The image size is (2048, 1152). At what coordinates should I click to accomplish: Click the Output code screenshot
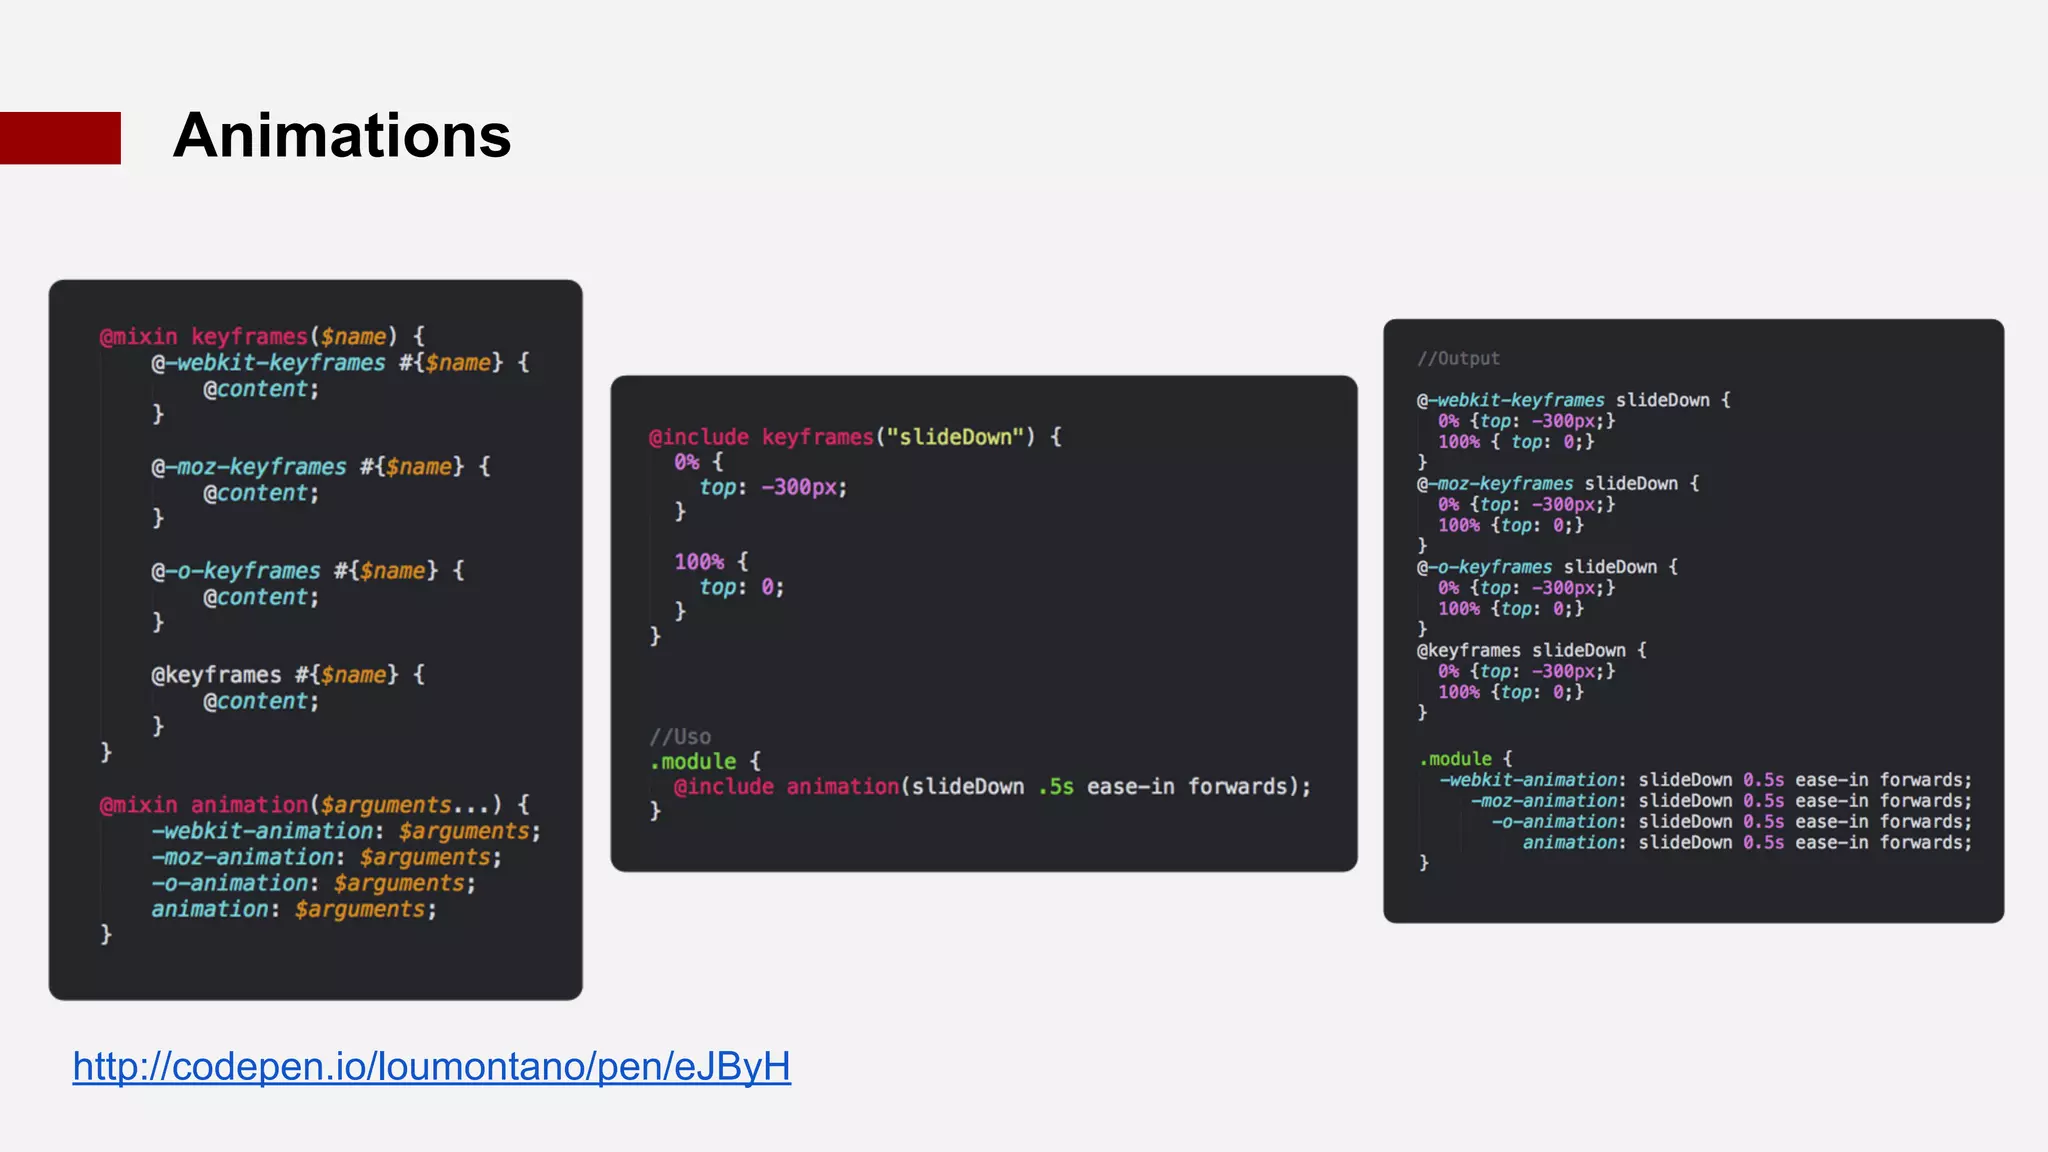[x=1693, y=621]
